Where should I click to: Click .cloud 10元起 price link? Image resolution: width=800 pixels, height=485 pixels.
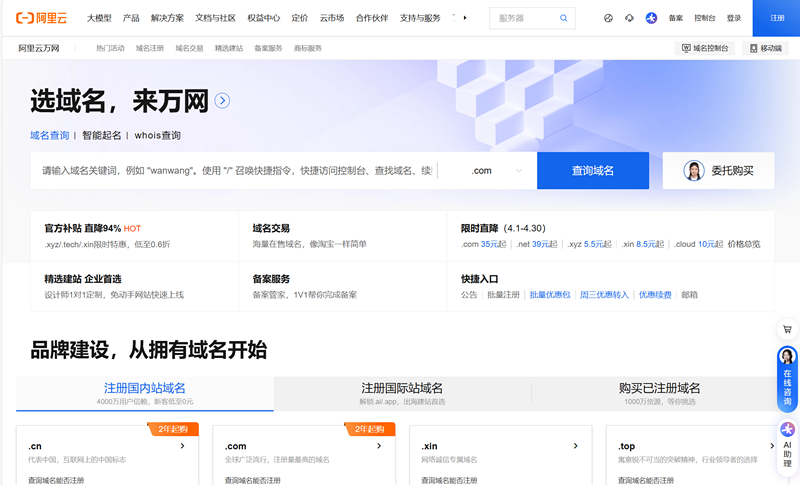click(698, 244)
